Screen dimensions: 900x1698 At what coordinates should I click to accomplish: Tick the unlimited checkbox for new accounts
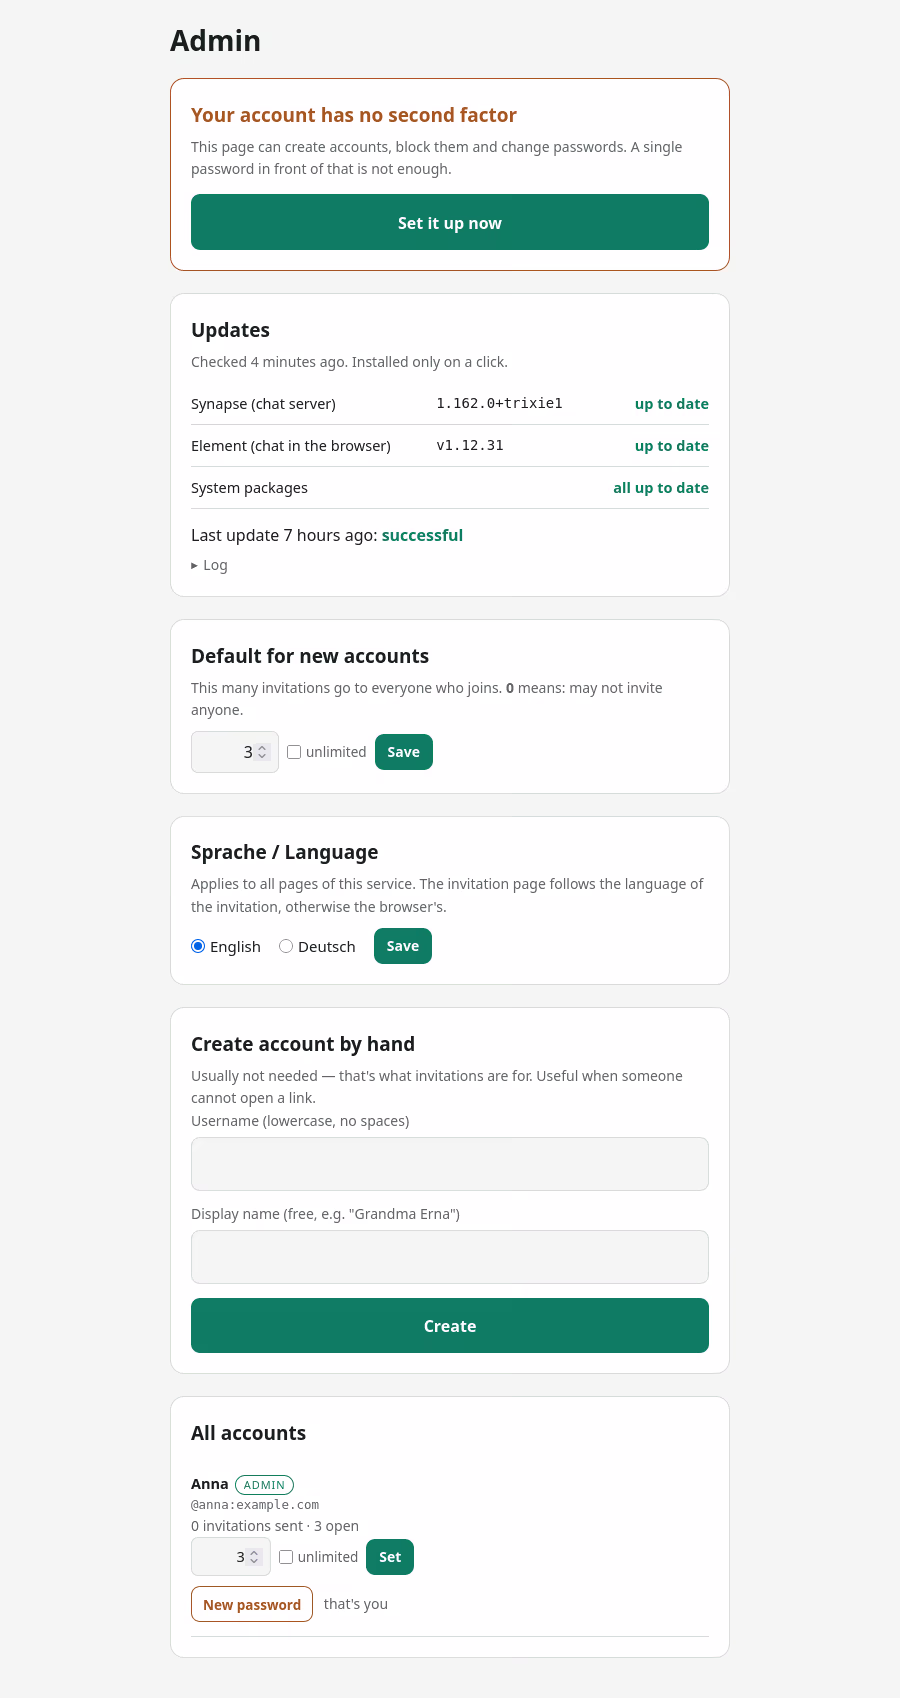click(x=294, y=752)
